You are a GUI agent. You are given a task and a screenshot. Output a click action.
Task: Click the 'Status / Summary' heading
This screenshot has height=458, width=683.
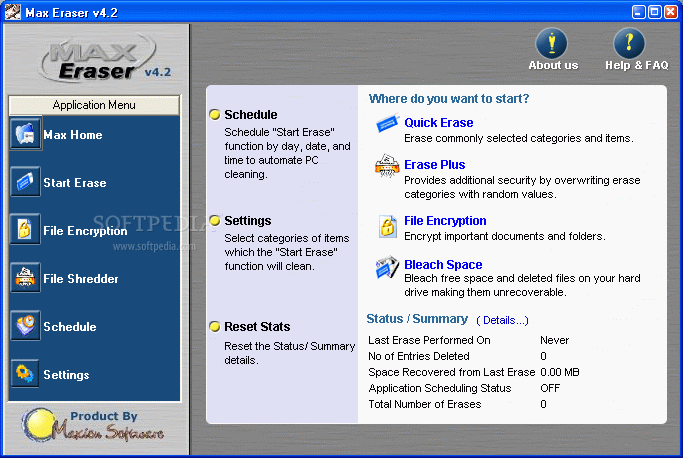point(417,319)
